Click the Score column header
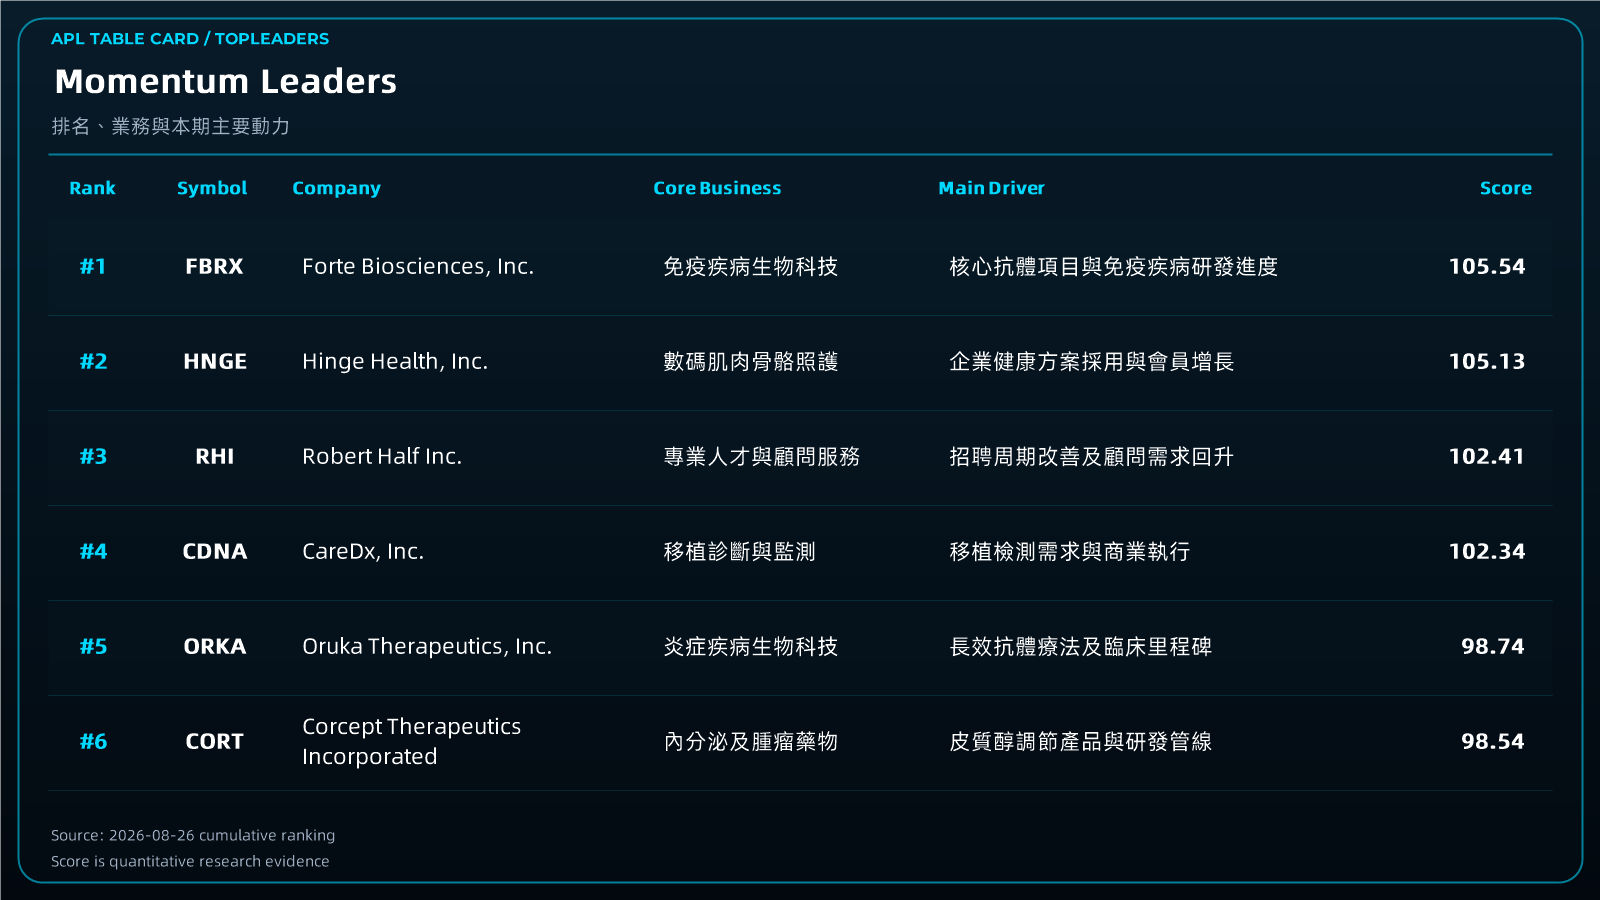1600x900 pixels. [x=1505, y=188]
